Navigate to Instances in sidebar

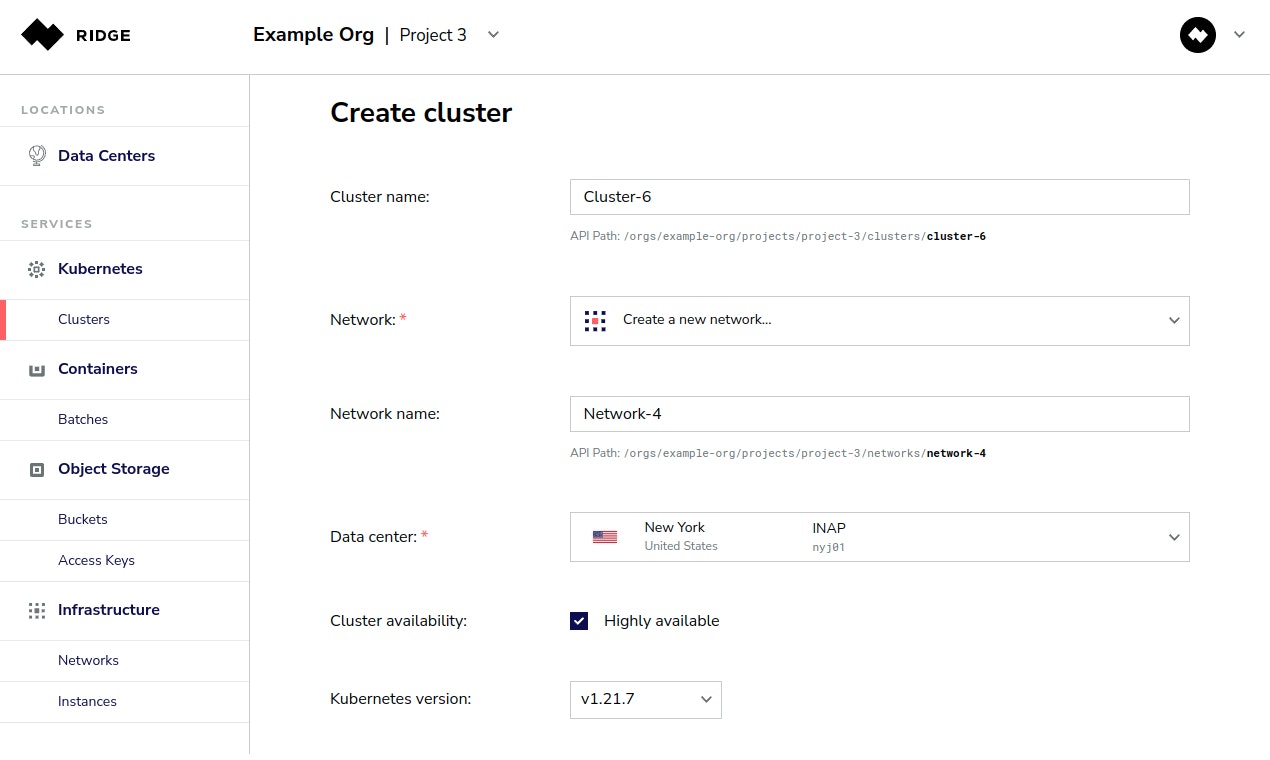(87, 702)
